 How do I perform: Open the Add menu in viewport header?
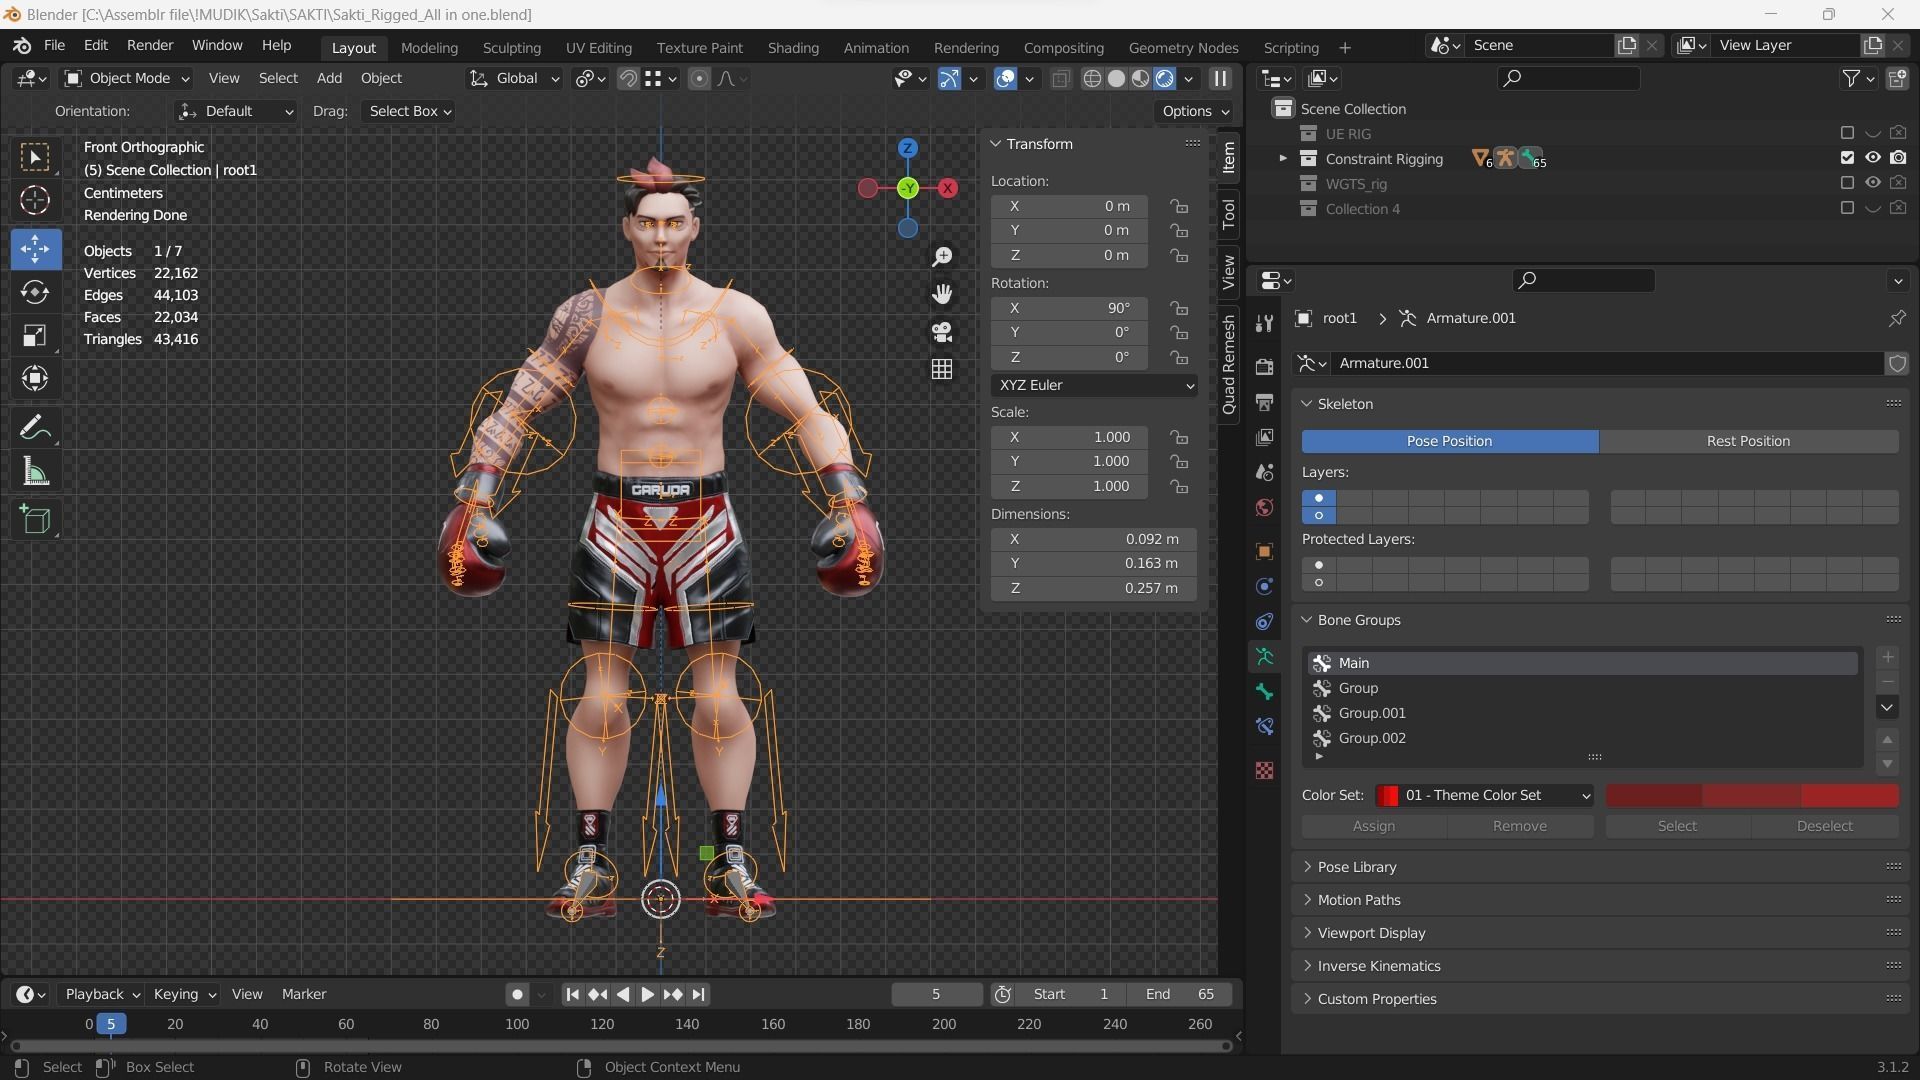click(329, 78)
